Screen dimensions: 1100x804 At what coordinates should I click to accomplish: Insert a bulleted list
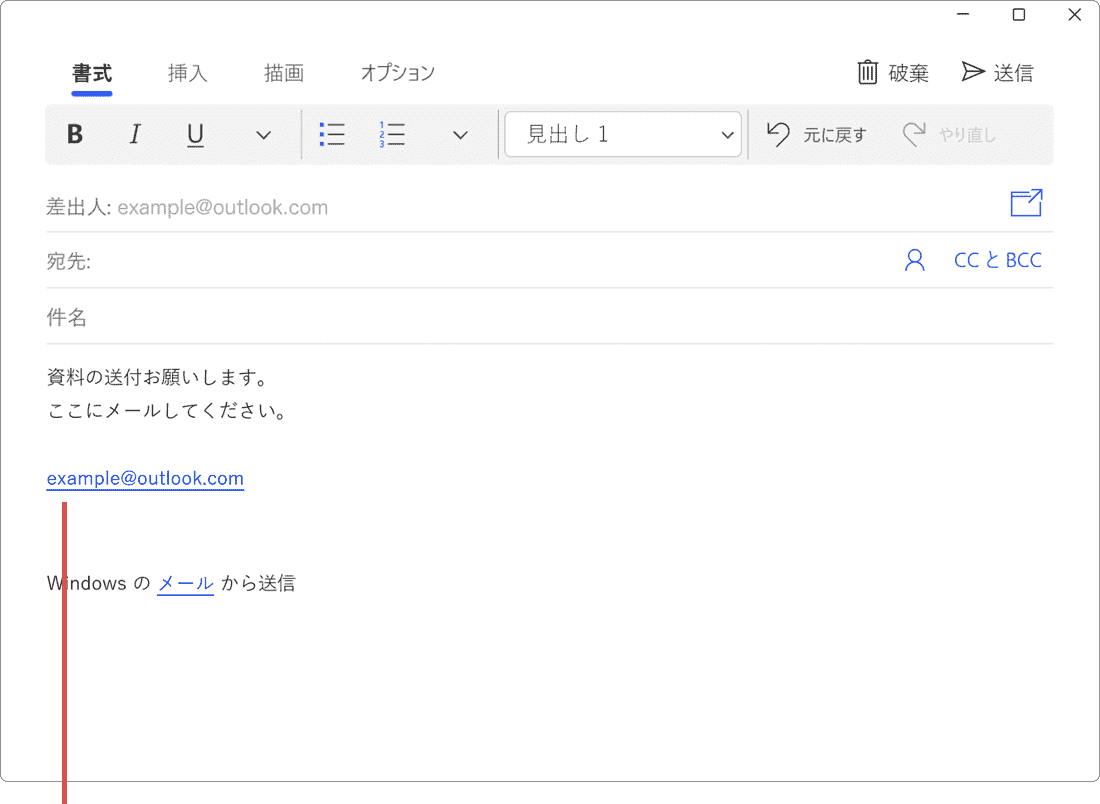pyautogui.click(x=332, y=135)
